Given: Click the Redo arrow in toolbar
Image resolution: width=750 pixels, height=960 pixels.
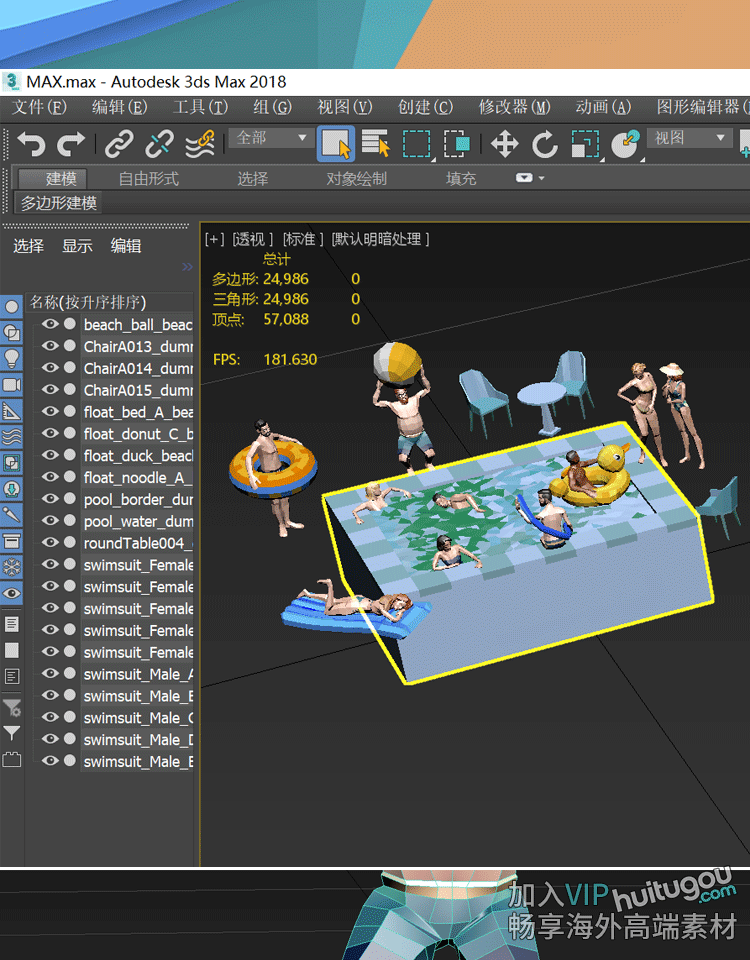Looking at the screenshot, I should pos(71,144).
